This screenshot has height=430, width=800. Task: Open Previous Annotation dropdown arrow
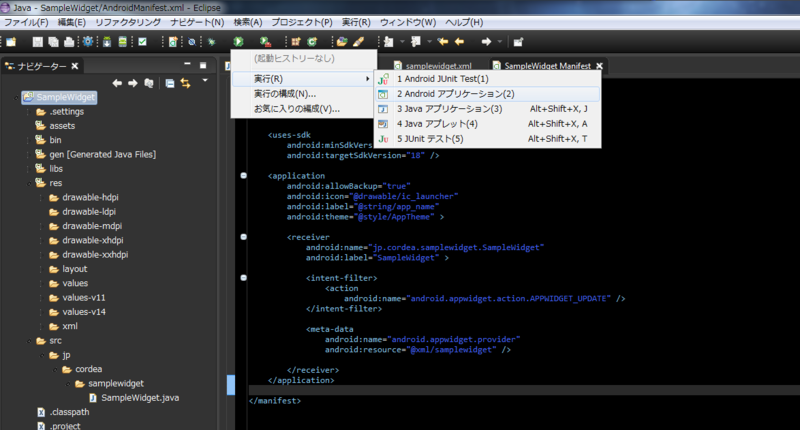[429, 42]
